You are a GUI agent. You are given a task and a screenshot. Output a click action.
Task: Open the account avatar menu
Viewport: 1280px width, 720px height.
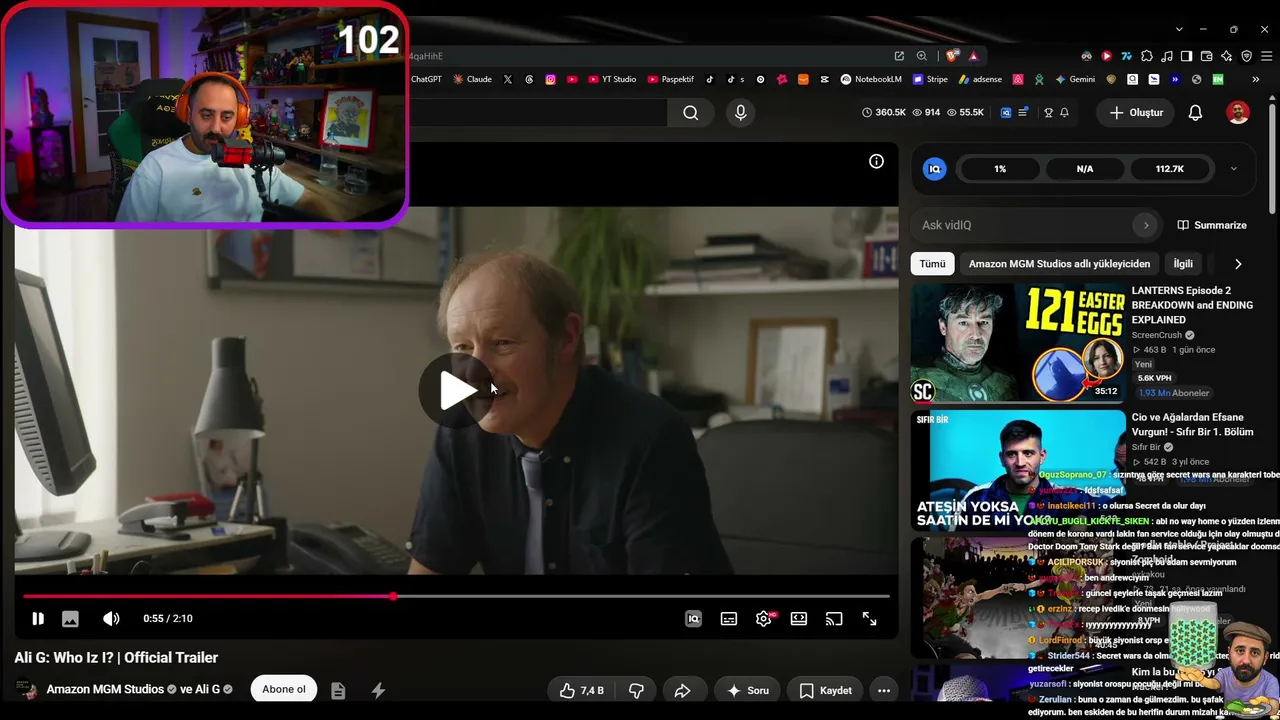(1238, 113)
